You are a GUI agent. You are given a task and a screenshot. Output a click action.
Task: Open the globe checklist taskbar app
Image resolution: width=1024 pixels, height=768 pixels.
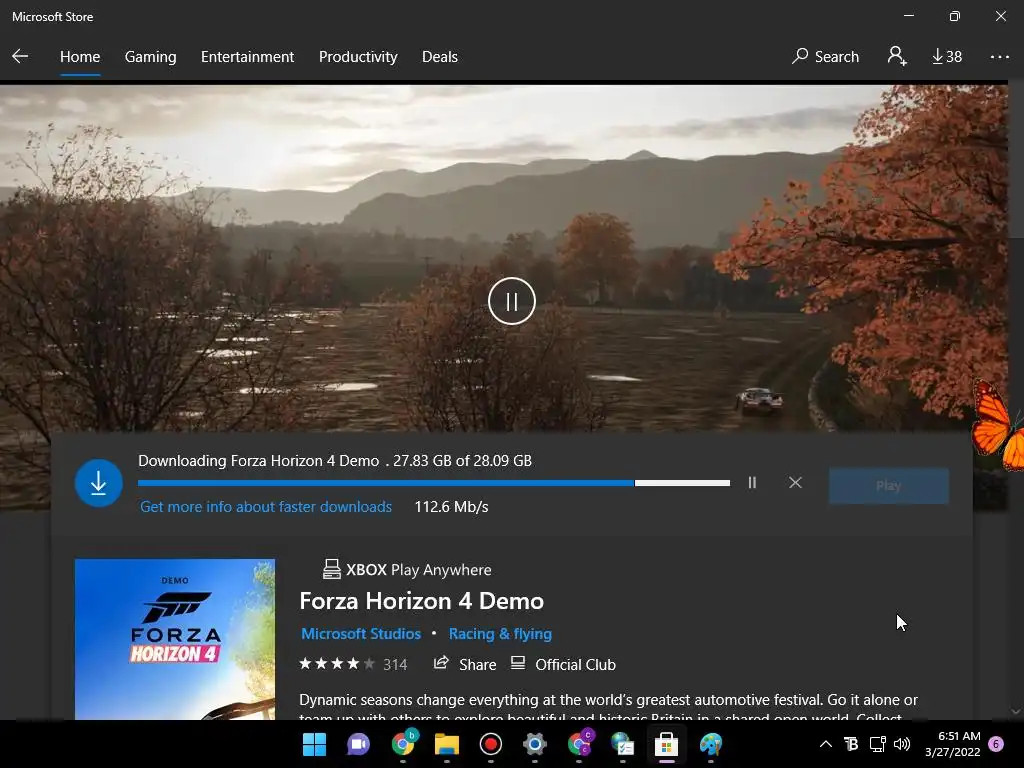click(622, 744)
